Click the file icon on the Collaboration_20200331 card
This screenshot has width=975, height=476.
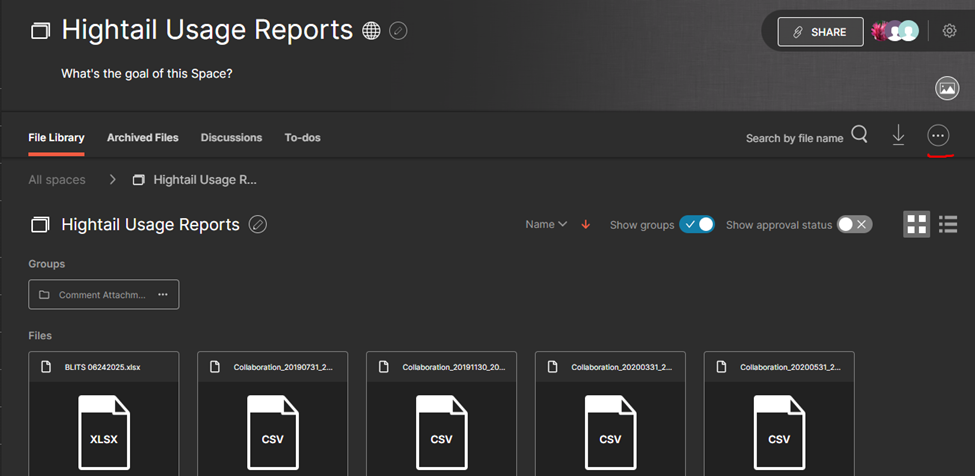[x=553, y=367]
